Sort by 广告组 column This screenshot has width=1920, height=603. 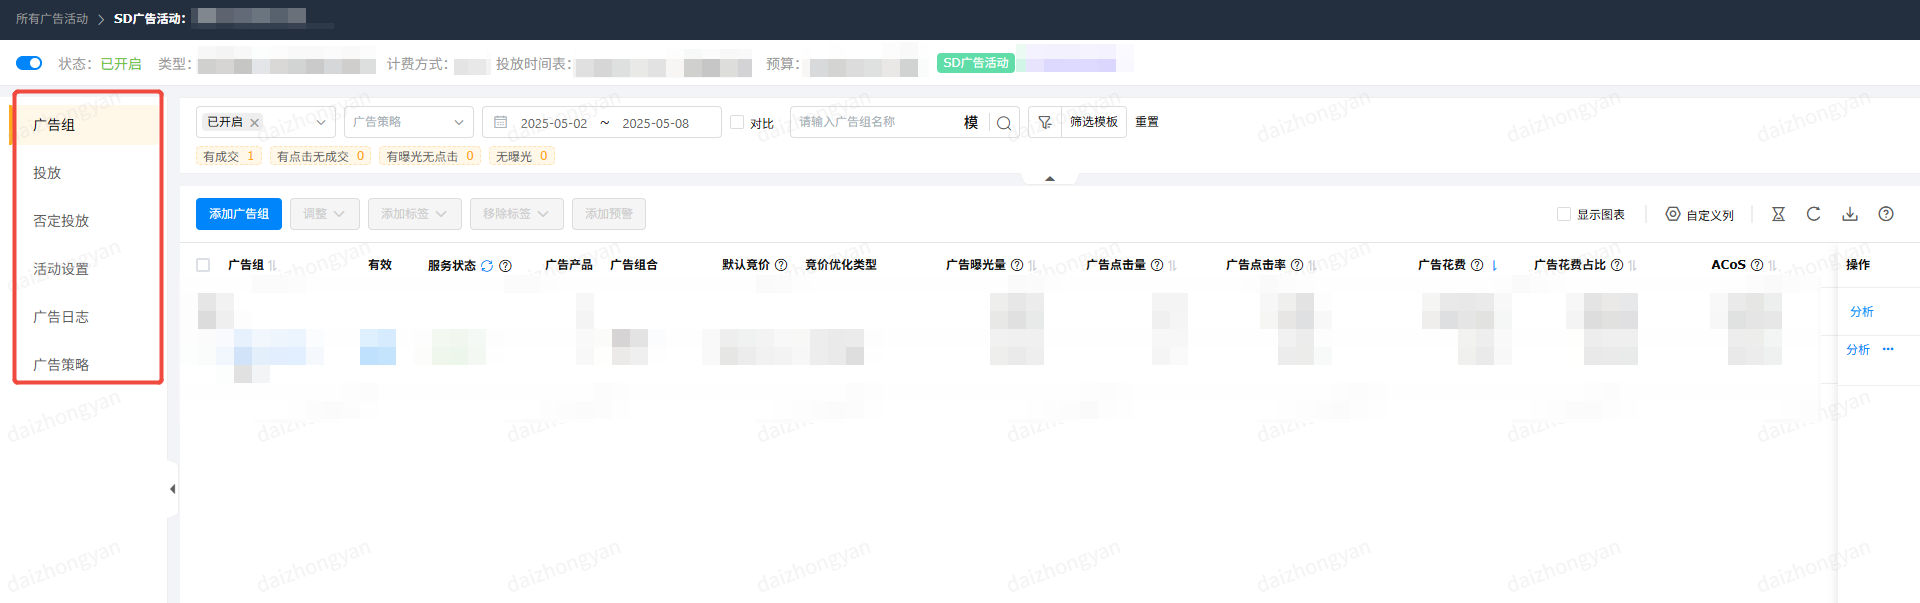pos(273,265)
